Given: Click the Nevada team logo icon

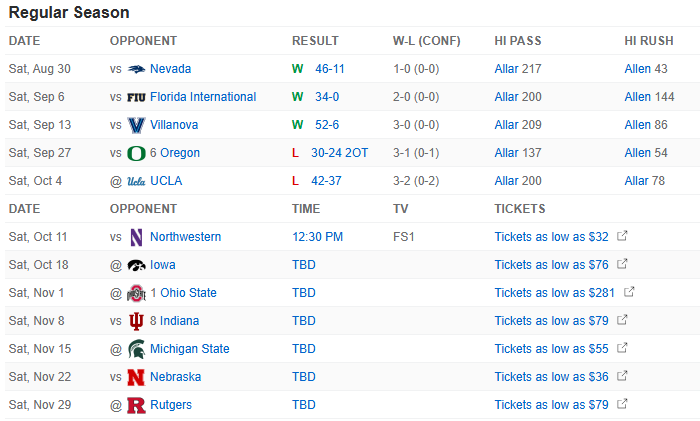Looking at the screenshot, I should pyautogui.click(x=136, y=69).
